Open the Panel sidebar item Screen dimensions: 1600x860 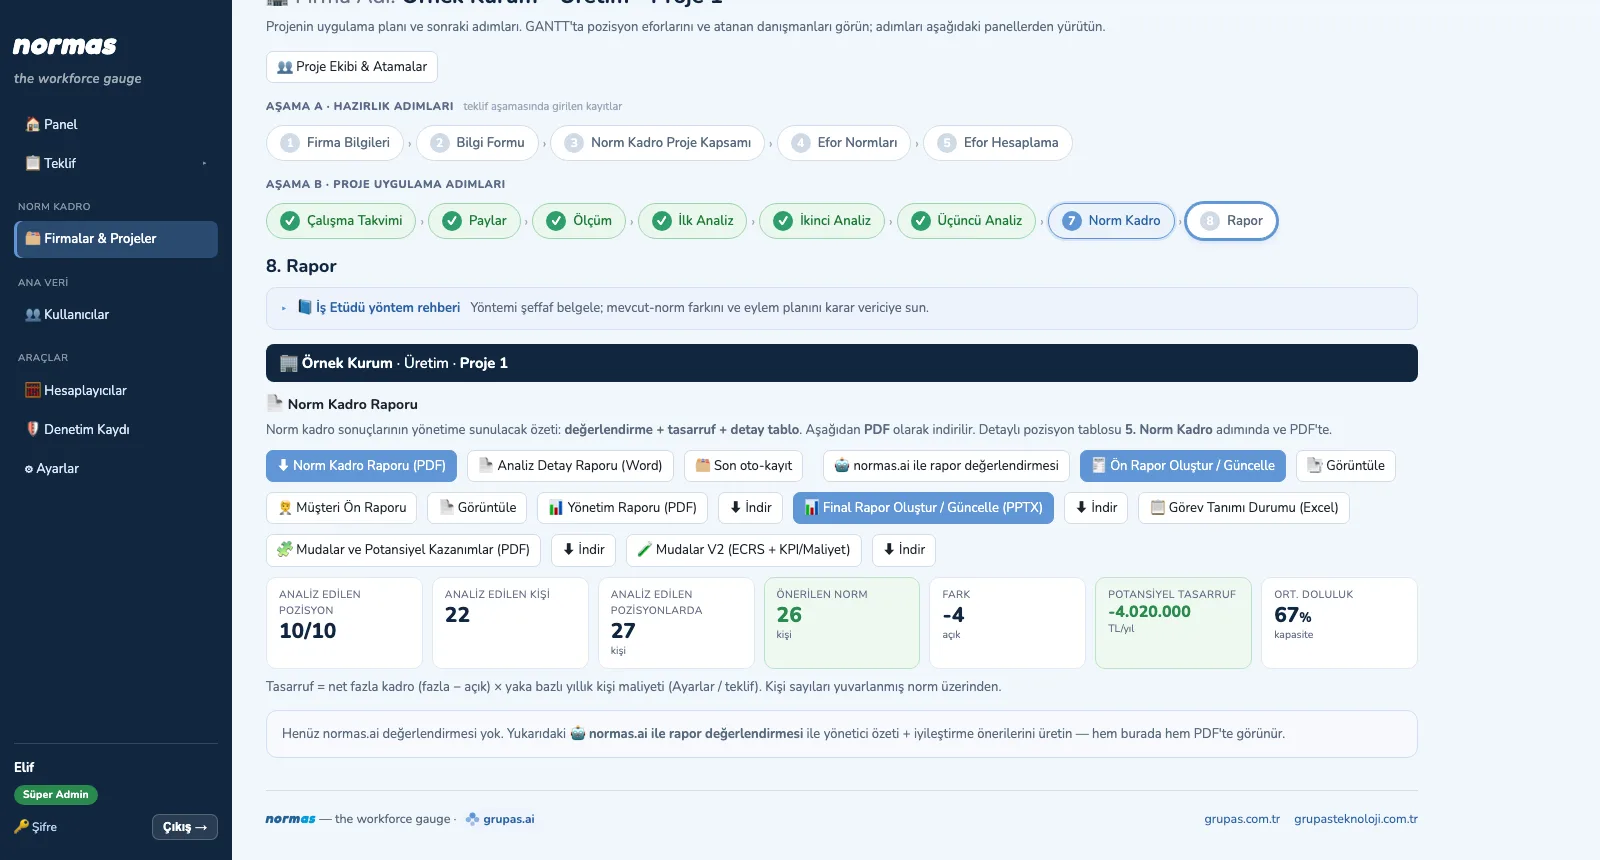[116, 124]
